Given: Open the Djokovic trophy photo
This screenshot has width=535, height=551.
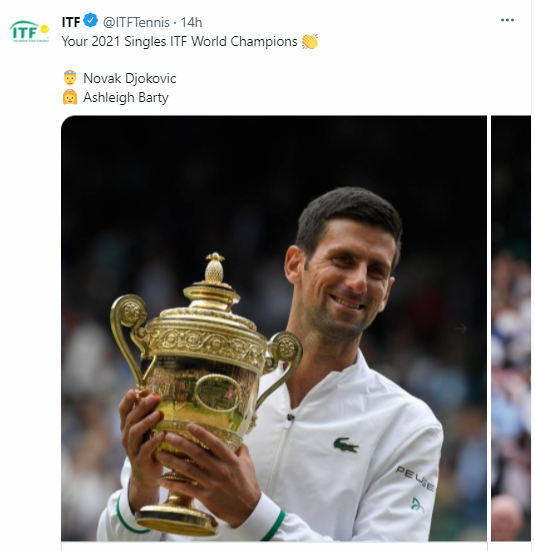Looking at the screenshot, I should (x=274, y=328).
